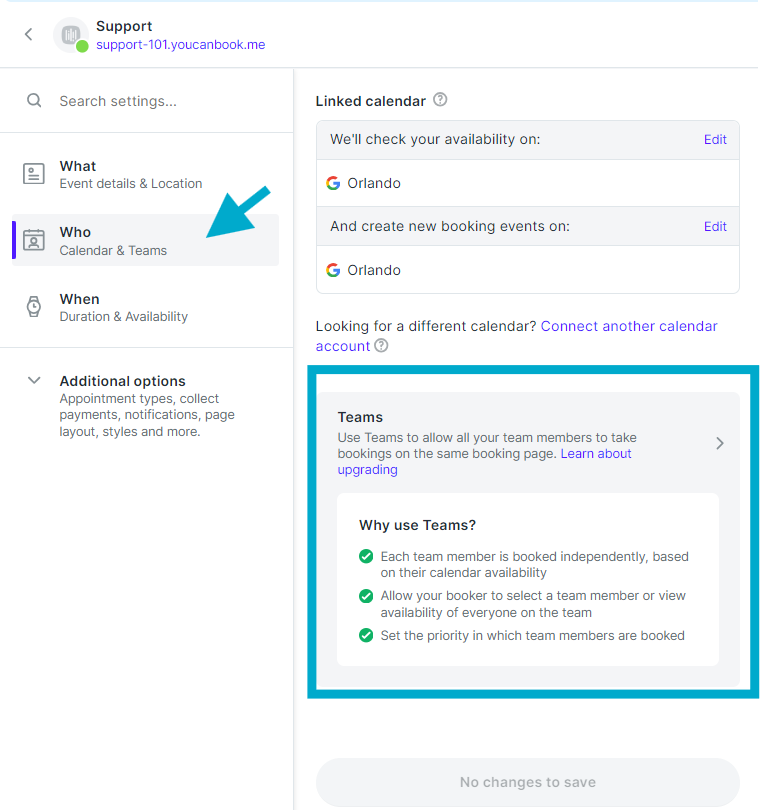This screenshot has width=760, height=810.
Task: Click the Support profile avatar icon
Action: [x=71, y=35]
